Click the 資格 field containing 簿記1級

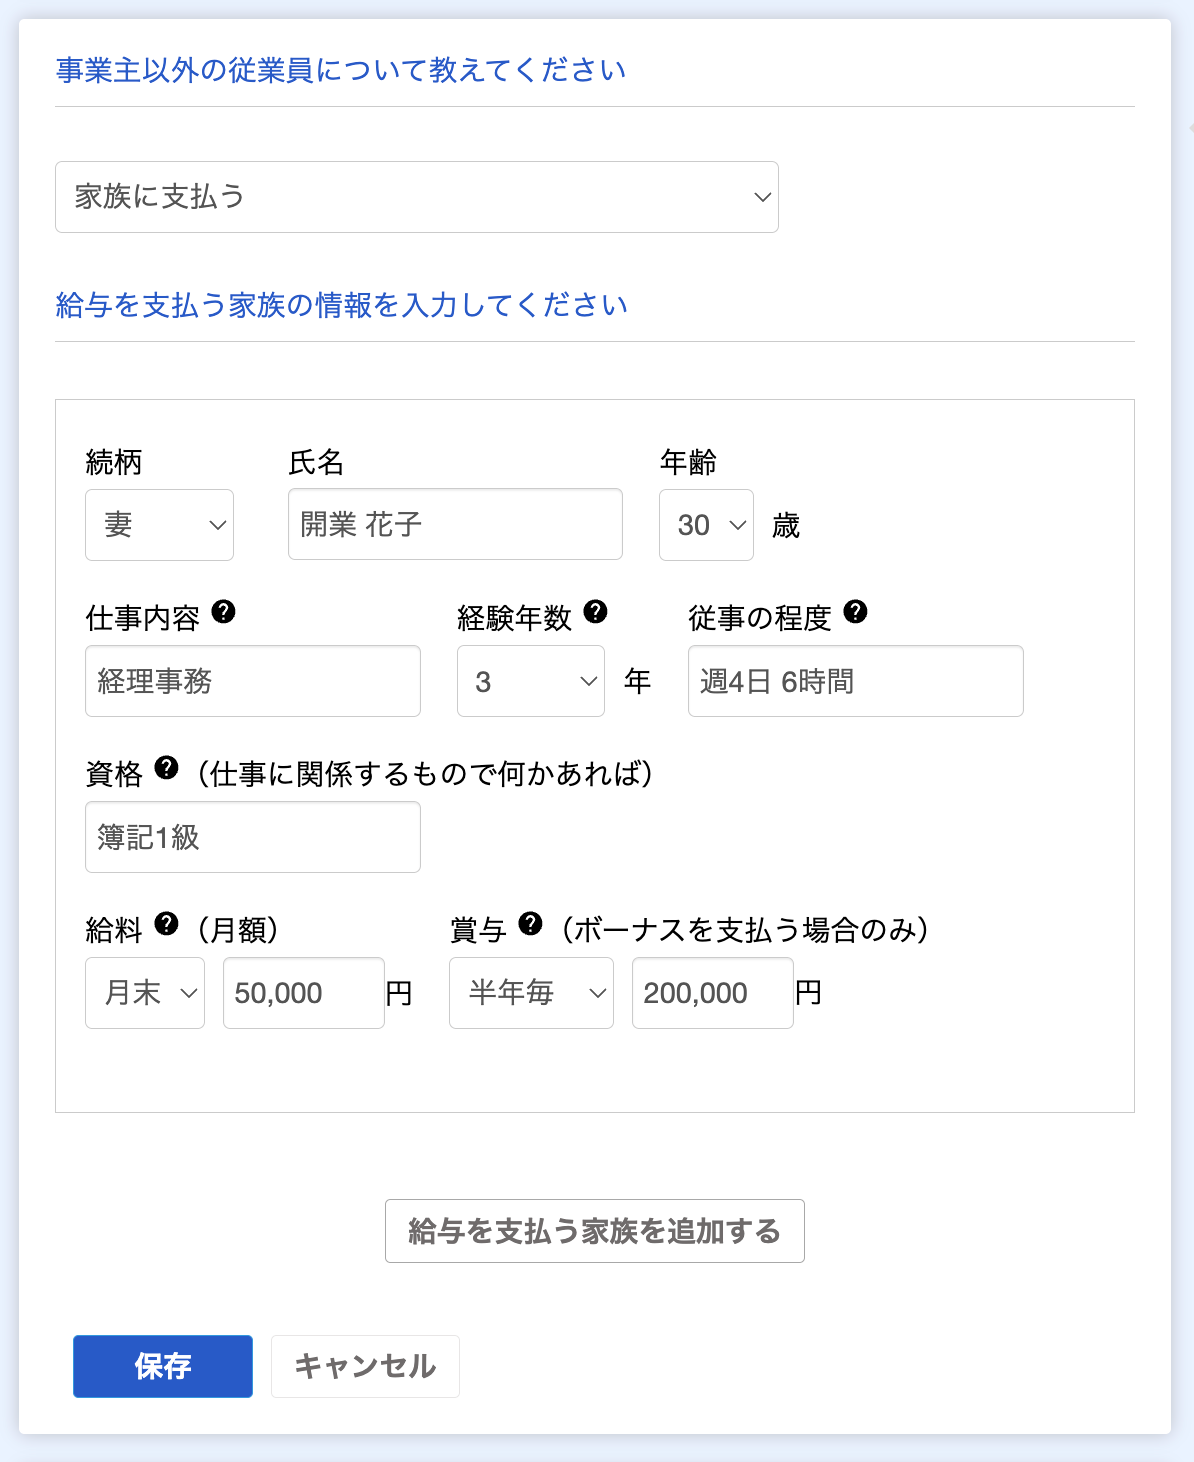pyautogui.click(x=253, y=837)
